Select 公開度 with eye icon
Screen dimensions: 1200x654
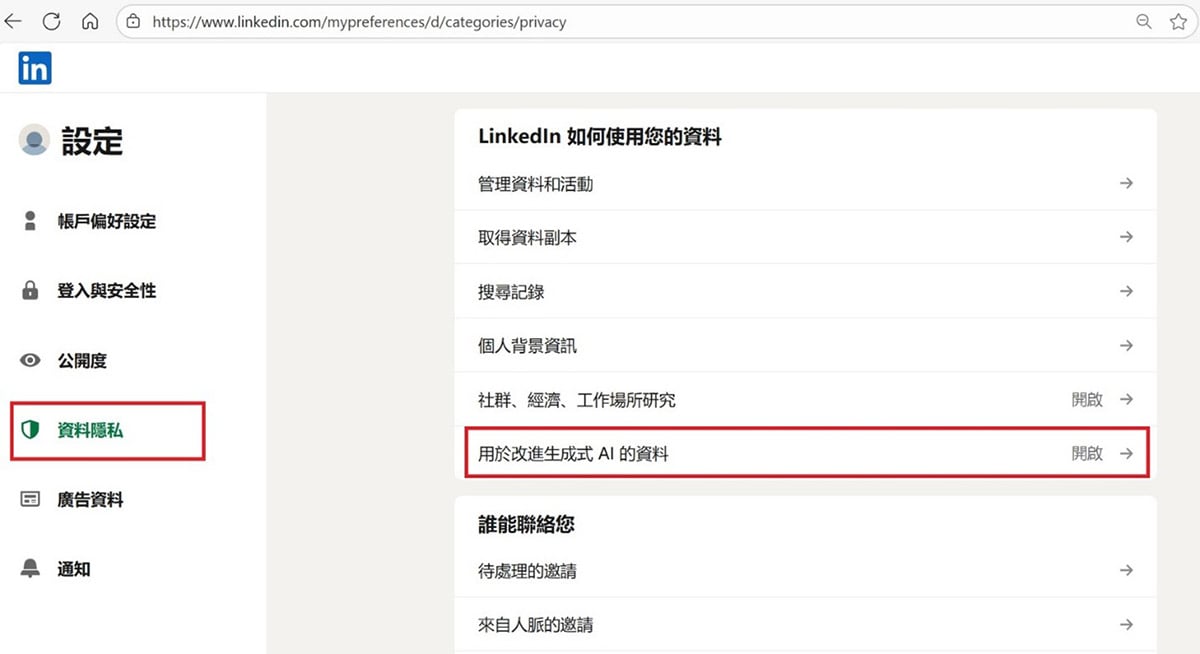point(81,361)
